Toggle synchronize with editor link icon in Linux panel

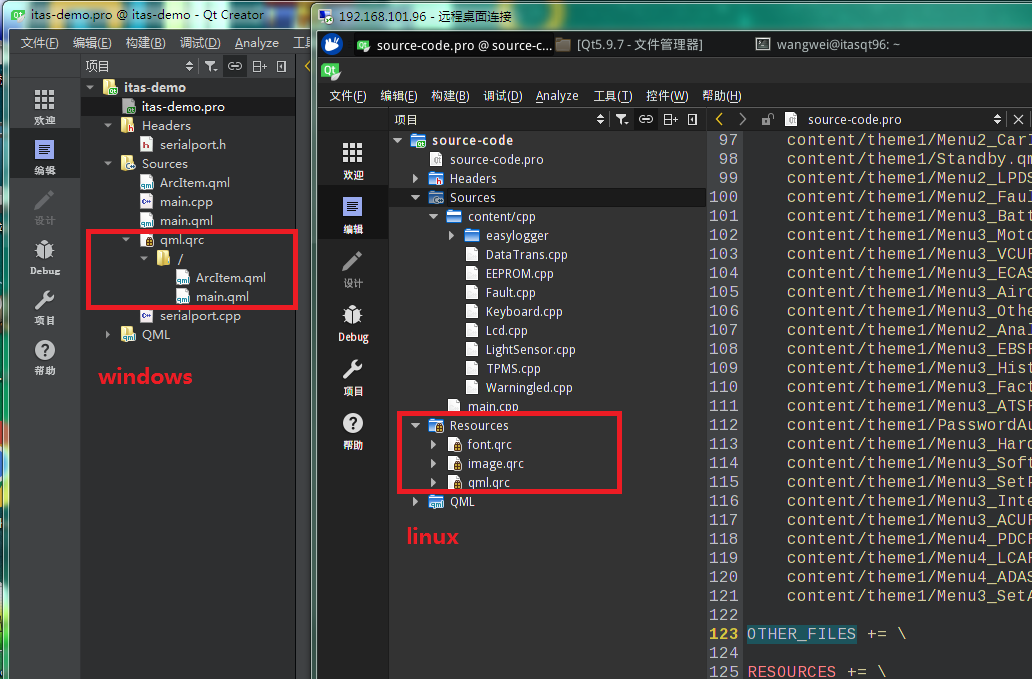coord(646,119)
